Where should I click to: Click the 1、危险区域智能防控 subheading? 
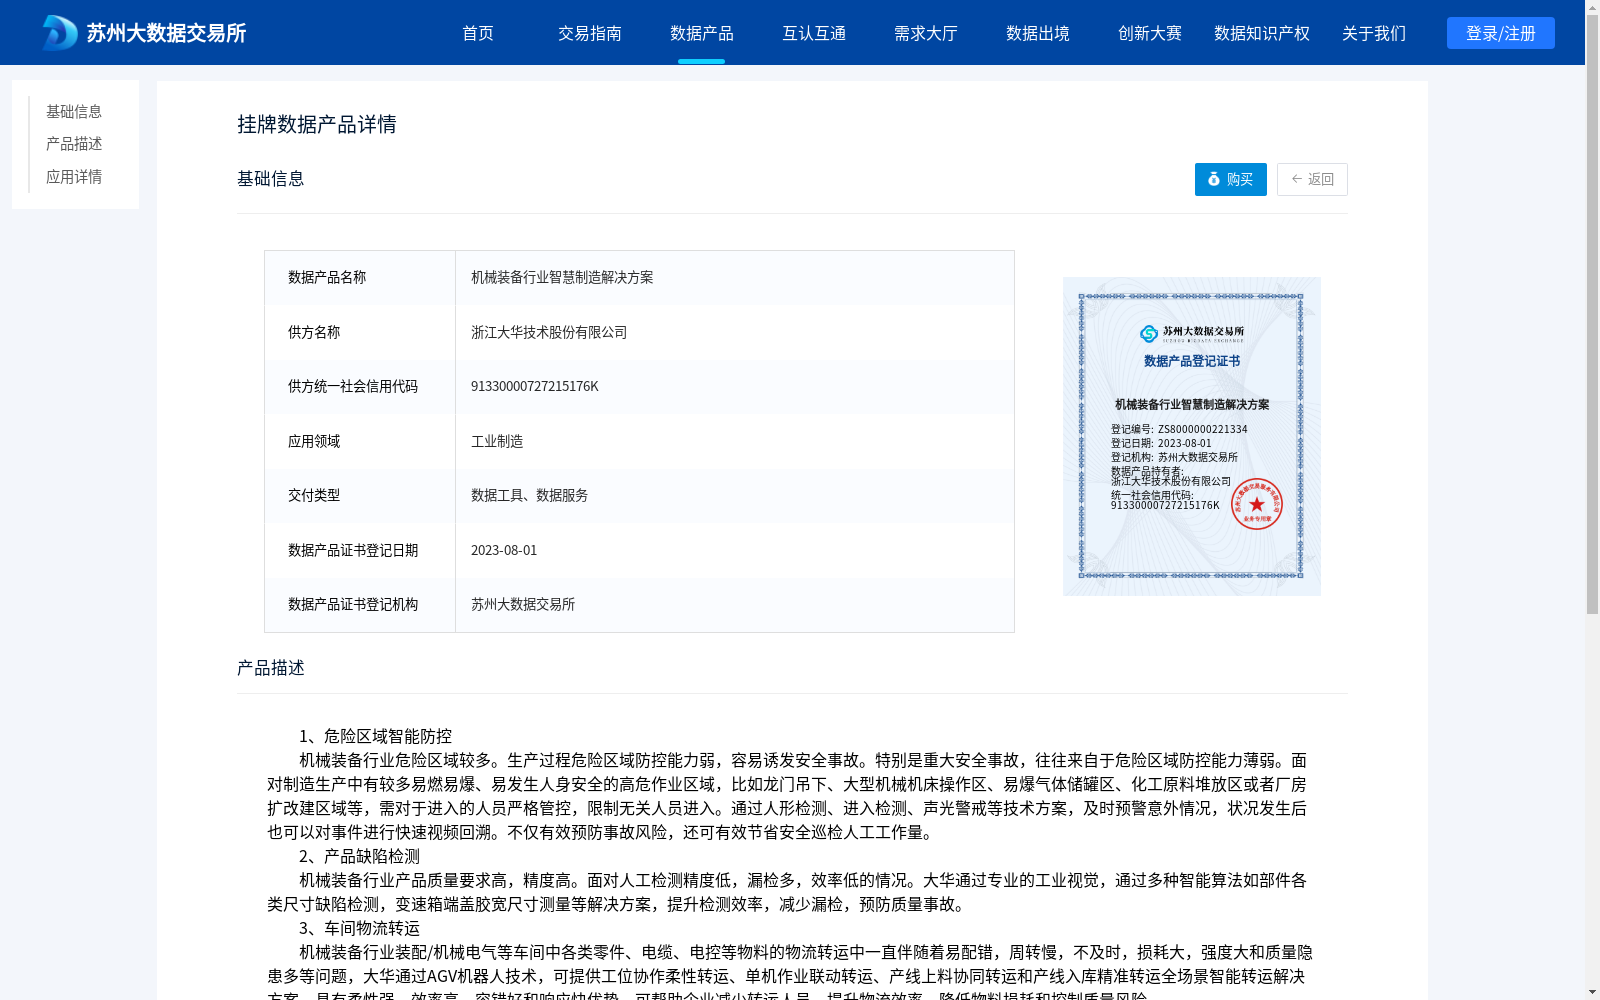pos(375,736)
